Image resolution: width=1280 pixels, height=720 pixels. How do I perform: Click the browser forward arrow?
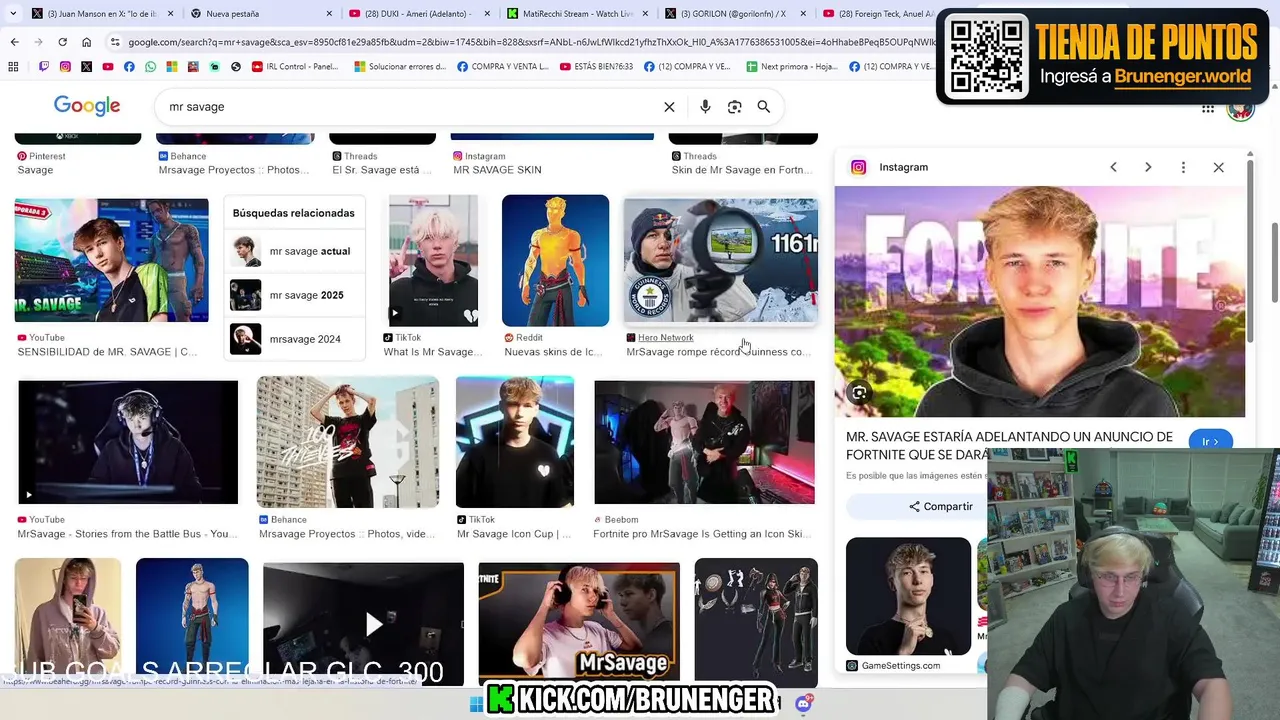(38, 42)
